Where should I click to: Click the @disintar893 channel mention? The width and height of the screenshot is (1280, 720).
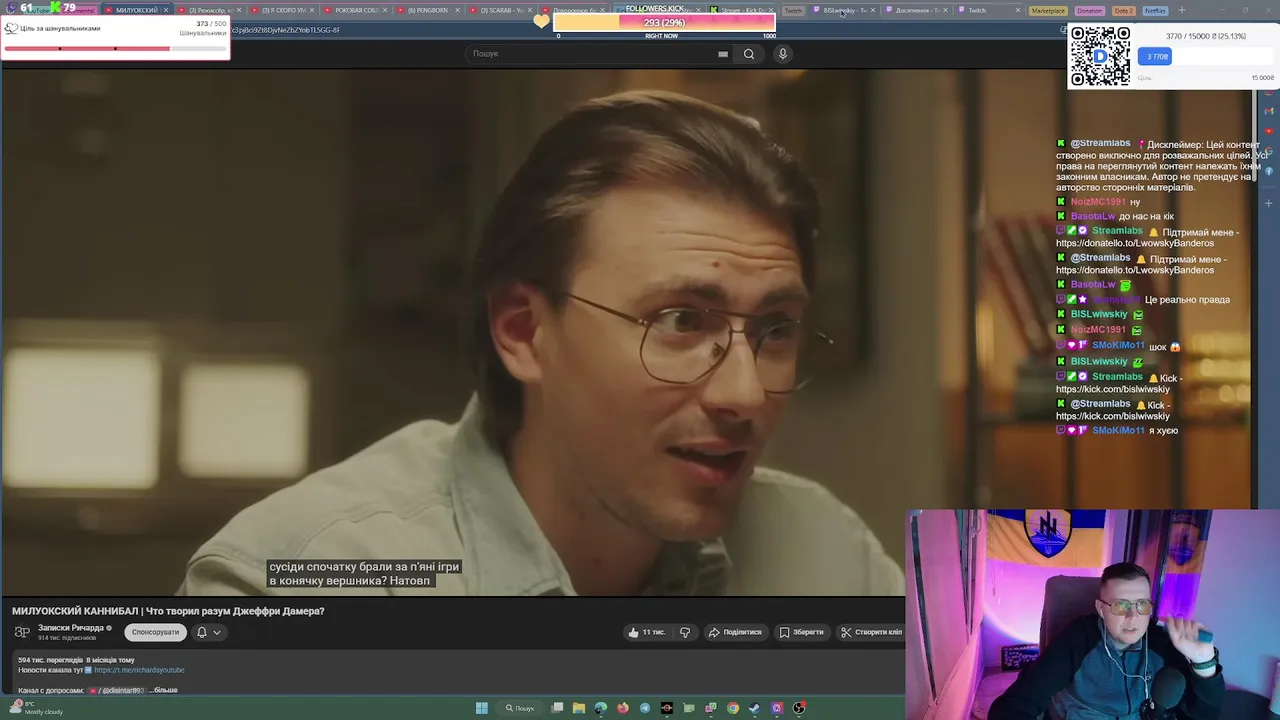(x=123, y=690)
